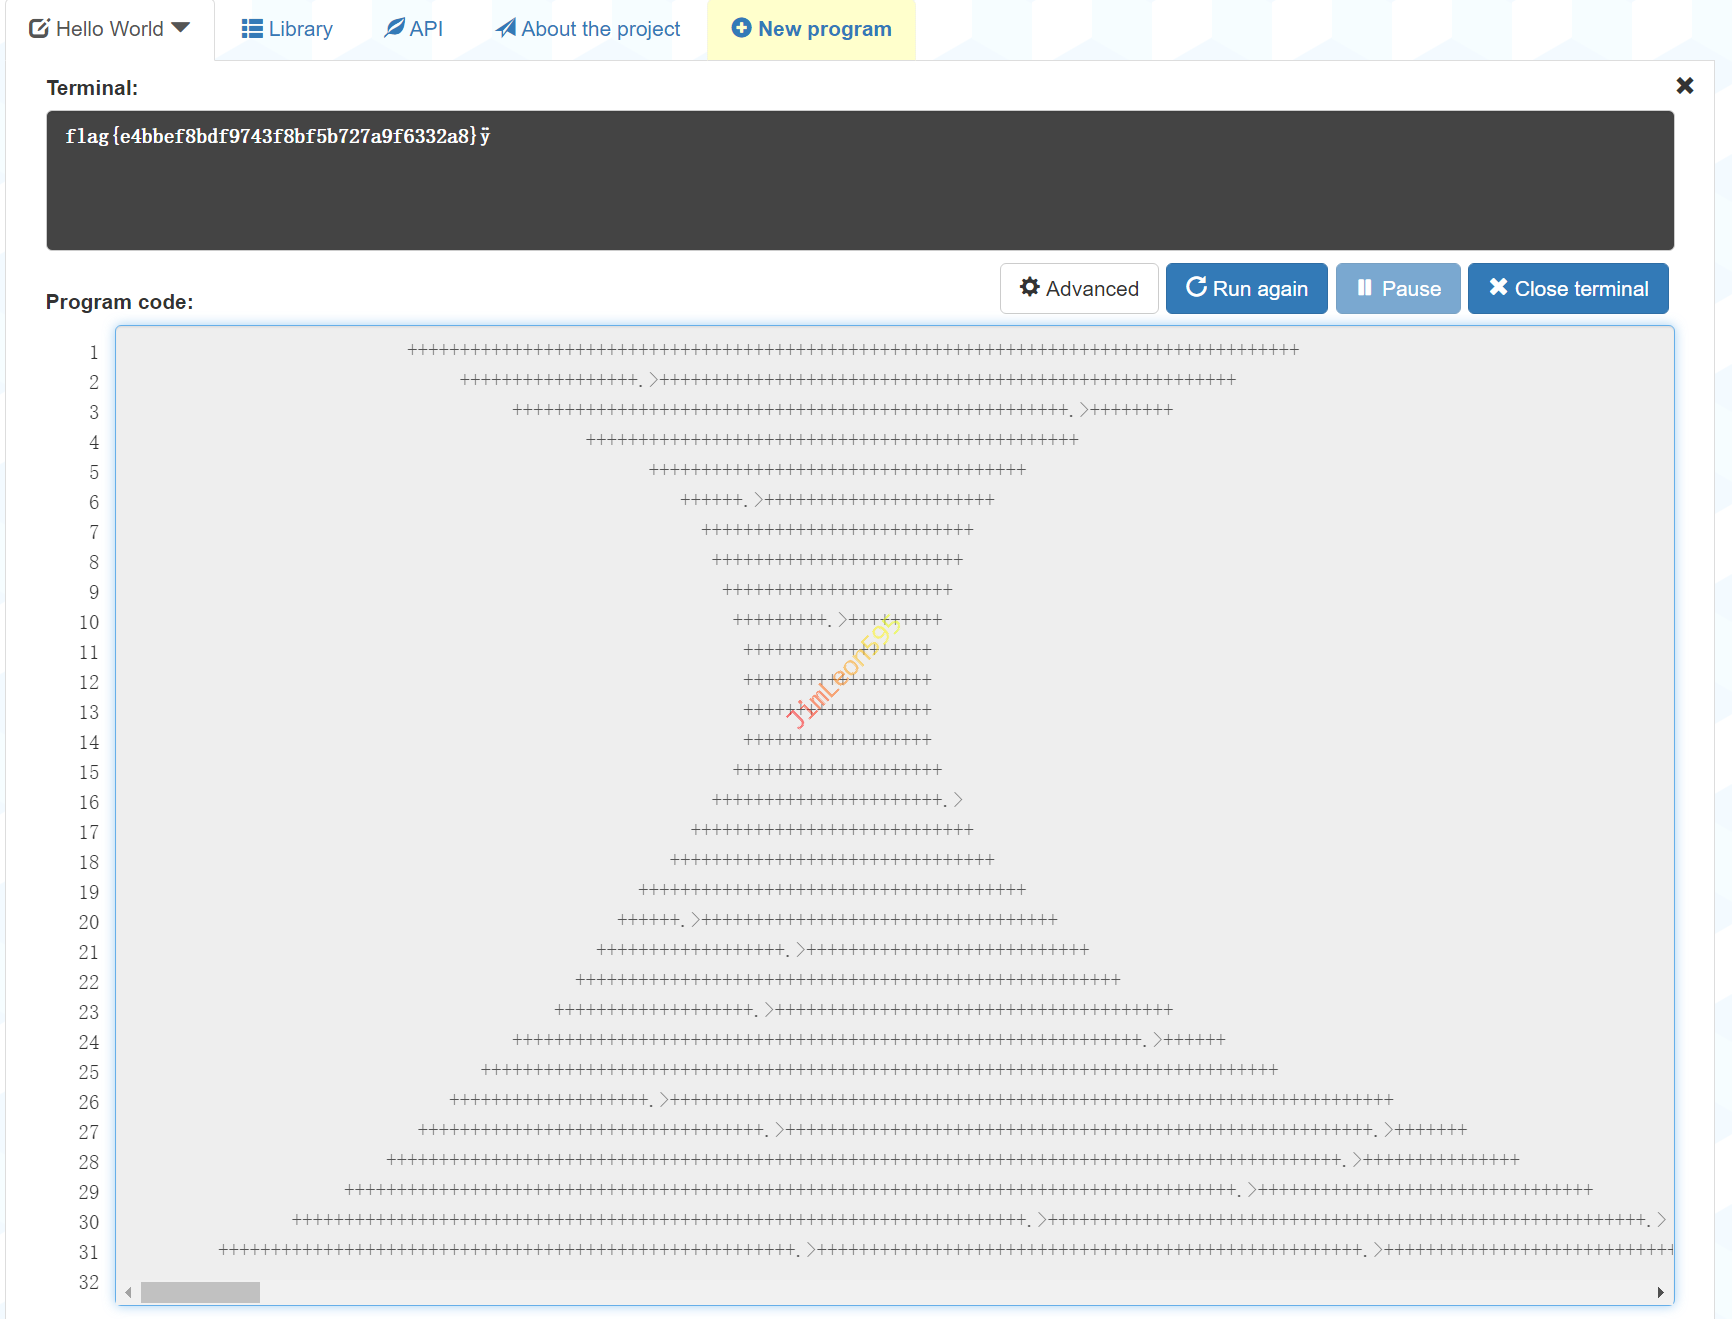Click the X icon on Close terminal
This screenshot has width=1732, height=1319.
point(1497,288)
